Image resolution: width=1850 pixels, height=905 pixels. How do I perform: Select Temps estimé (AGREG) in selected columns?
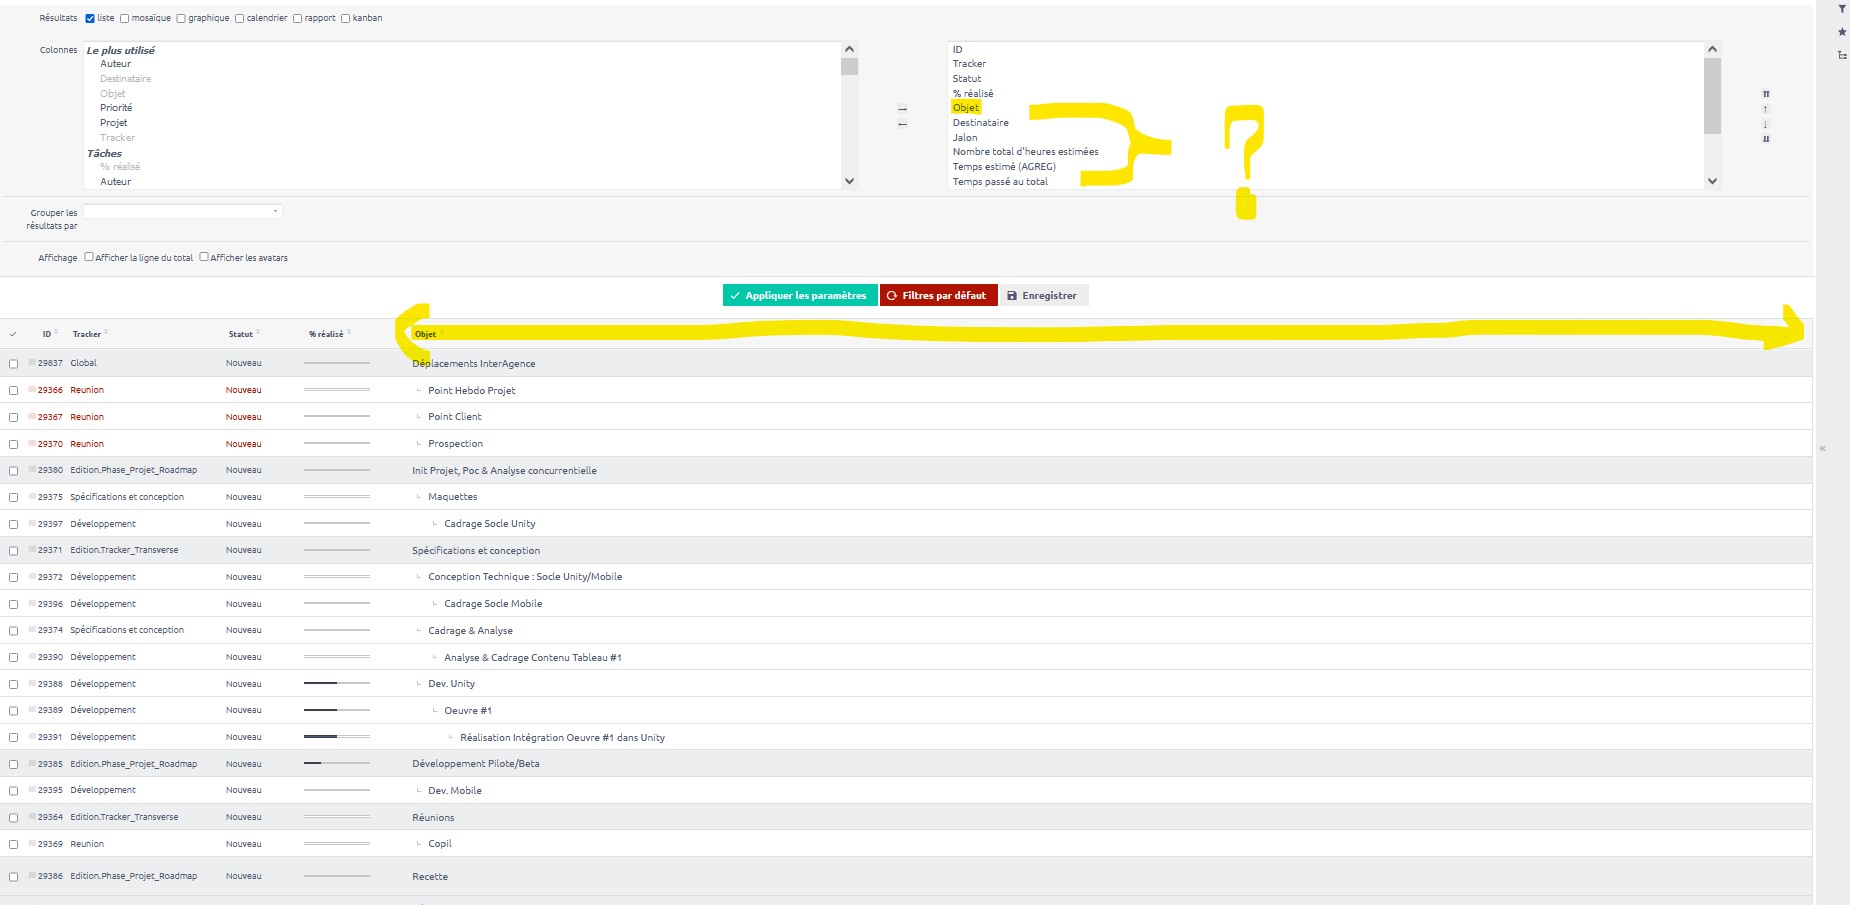[1004, 167]
